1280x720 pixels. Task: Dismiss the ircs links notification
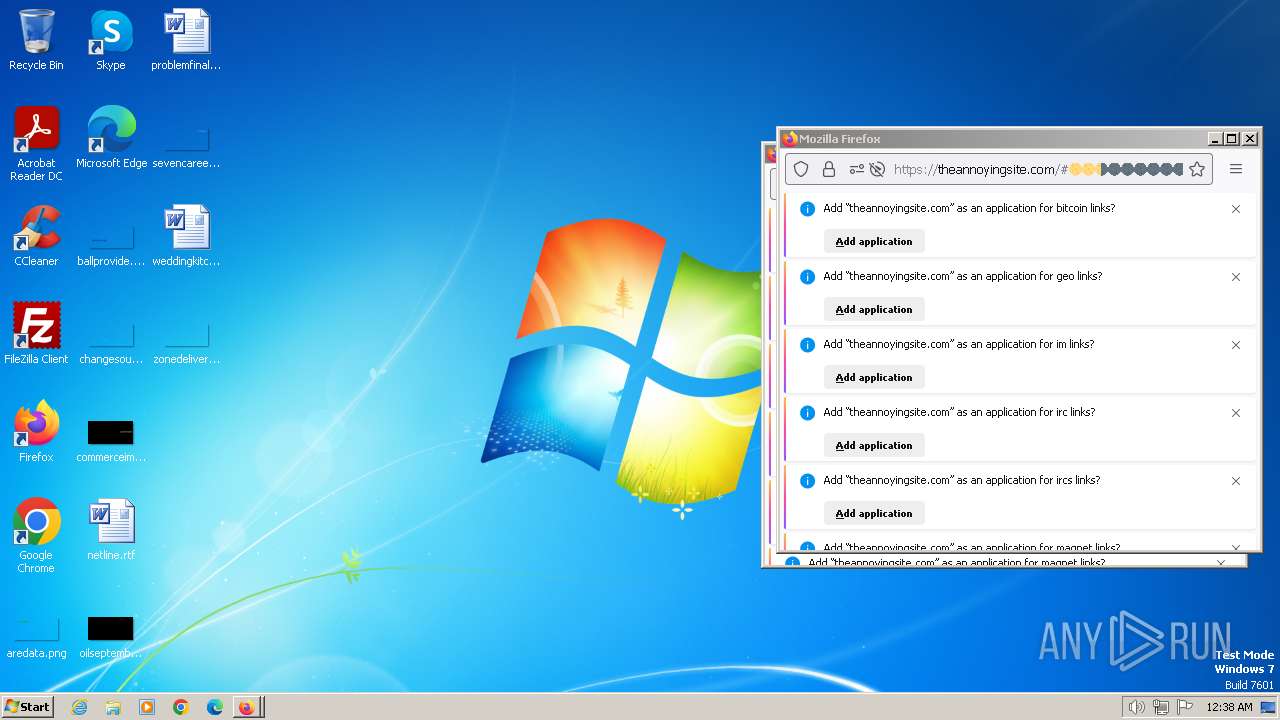coord(1236,481)
